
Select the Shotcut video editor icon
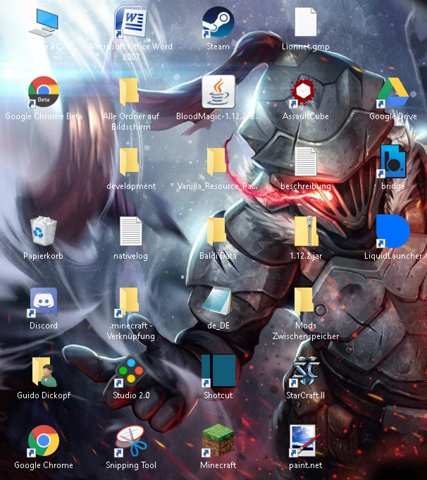pos(218,370)
